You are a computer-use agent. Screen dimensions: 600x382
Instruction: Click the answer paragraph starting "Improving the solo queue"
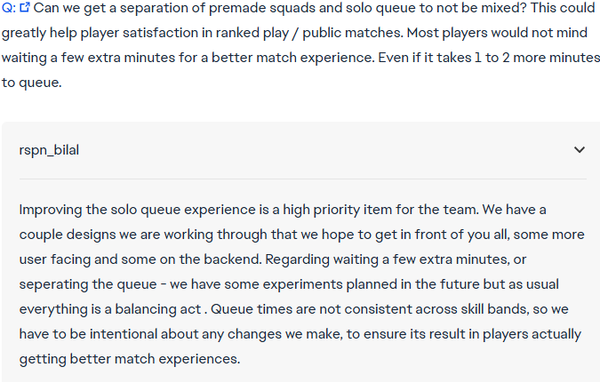pos(302,284)
